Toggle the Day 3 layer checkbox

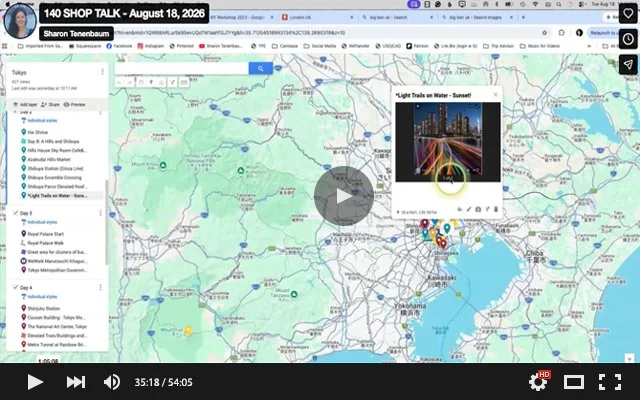(16, 213)
